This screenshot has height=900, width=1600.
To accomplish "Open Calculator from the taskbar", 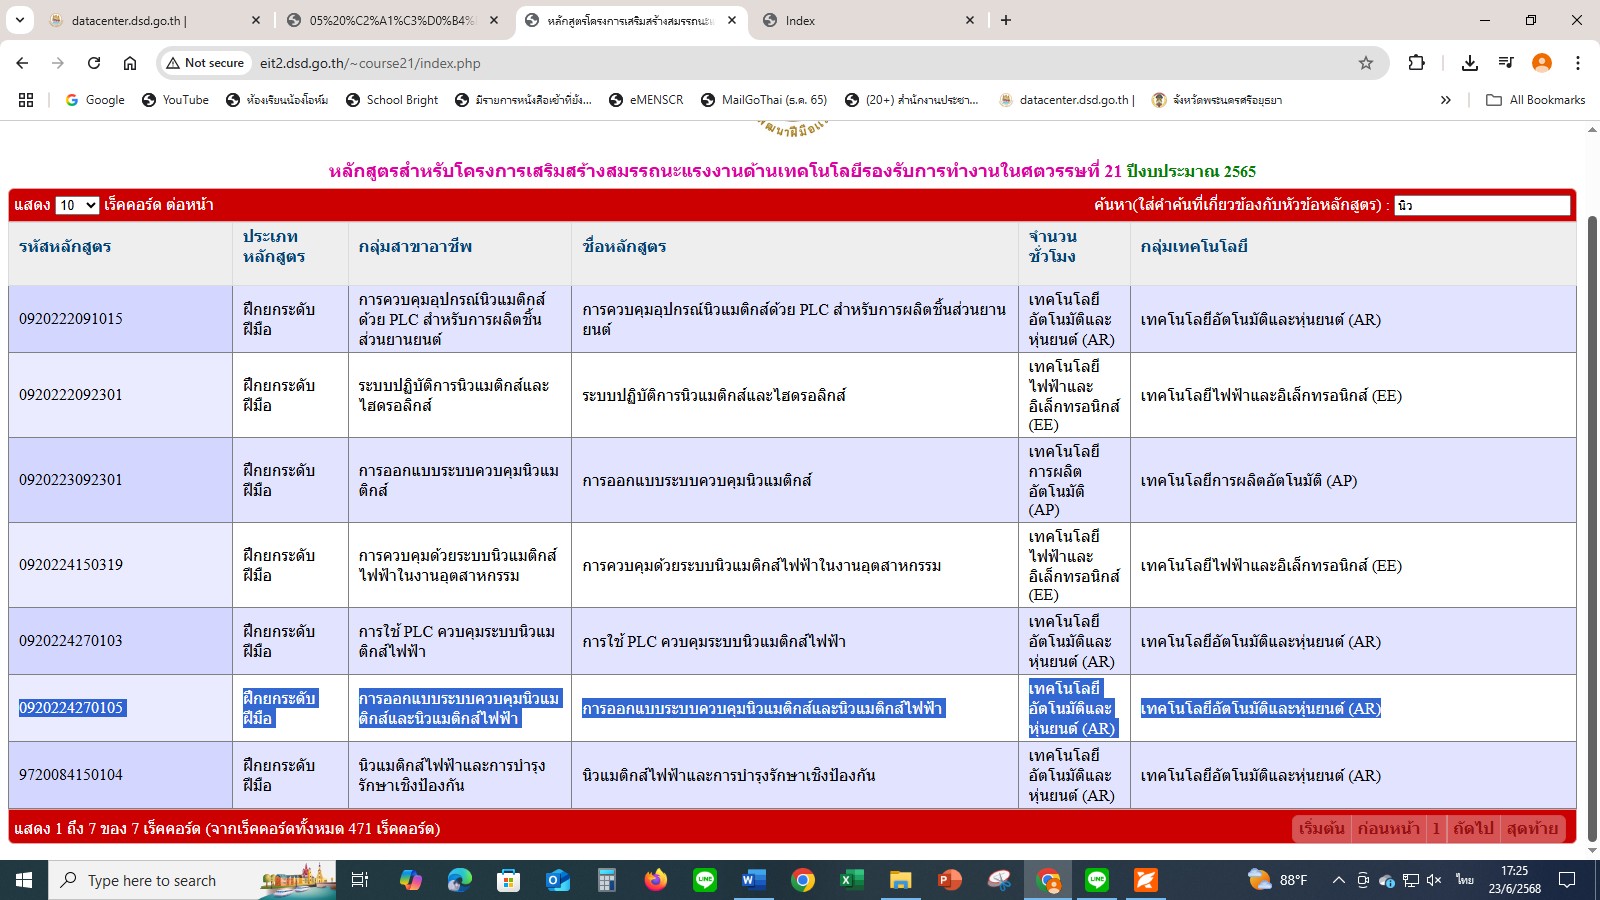I will coord(607,880).
